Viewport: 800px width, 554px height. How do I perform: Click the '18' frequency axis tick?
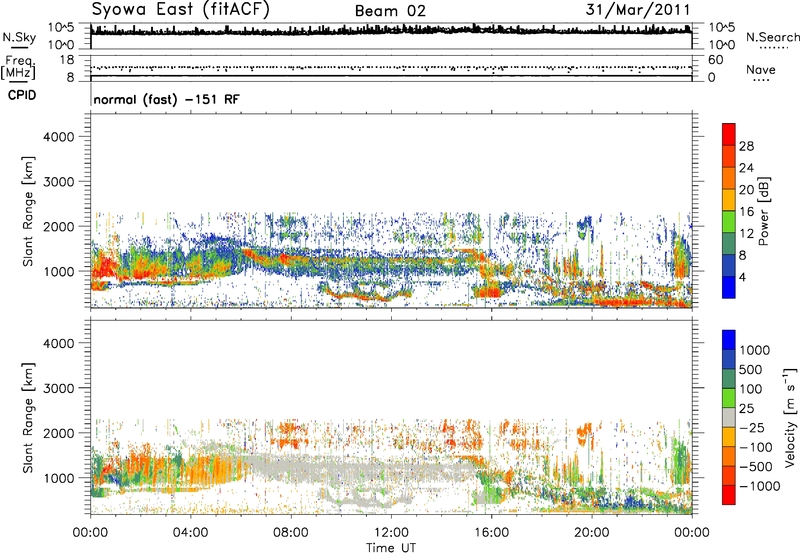(x=67, y=60)
